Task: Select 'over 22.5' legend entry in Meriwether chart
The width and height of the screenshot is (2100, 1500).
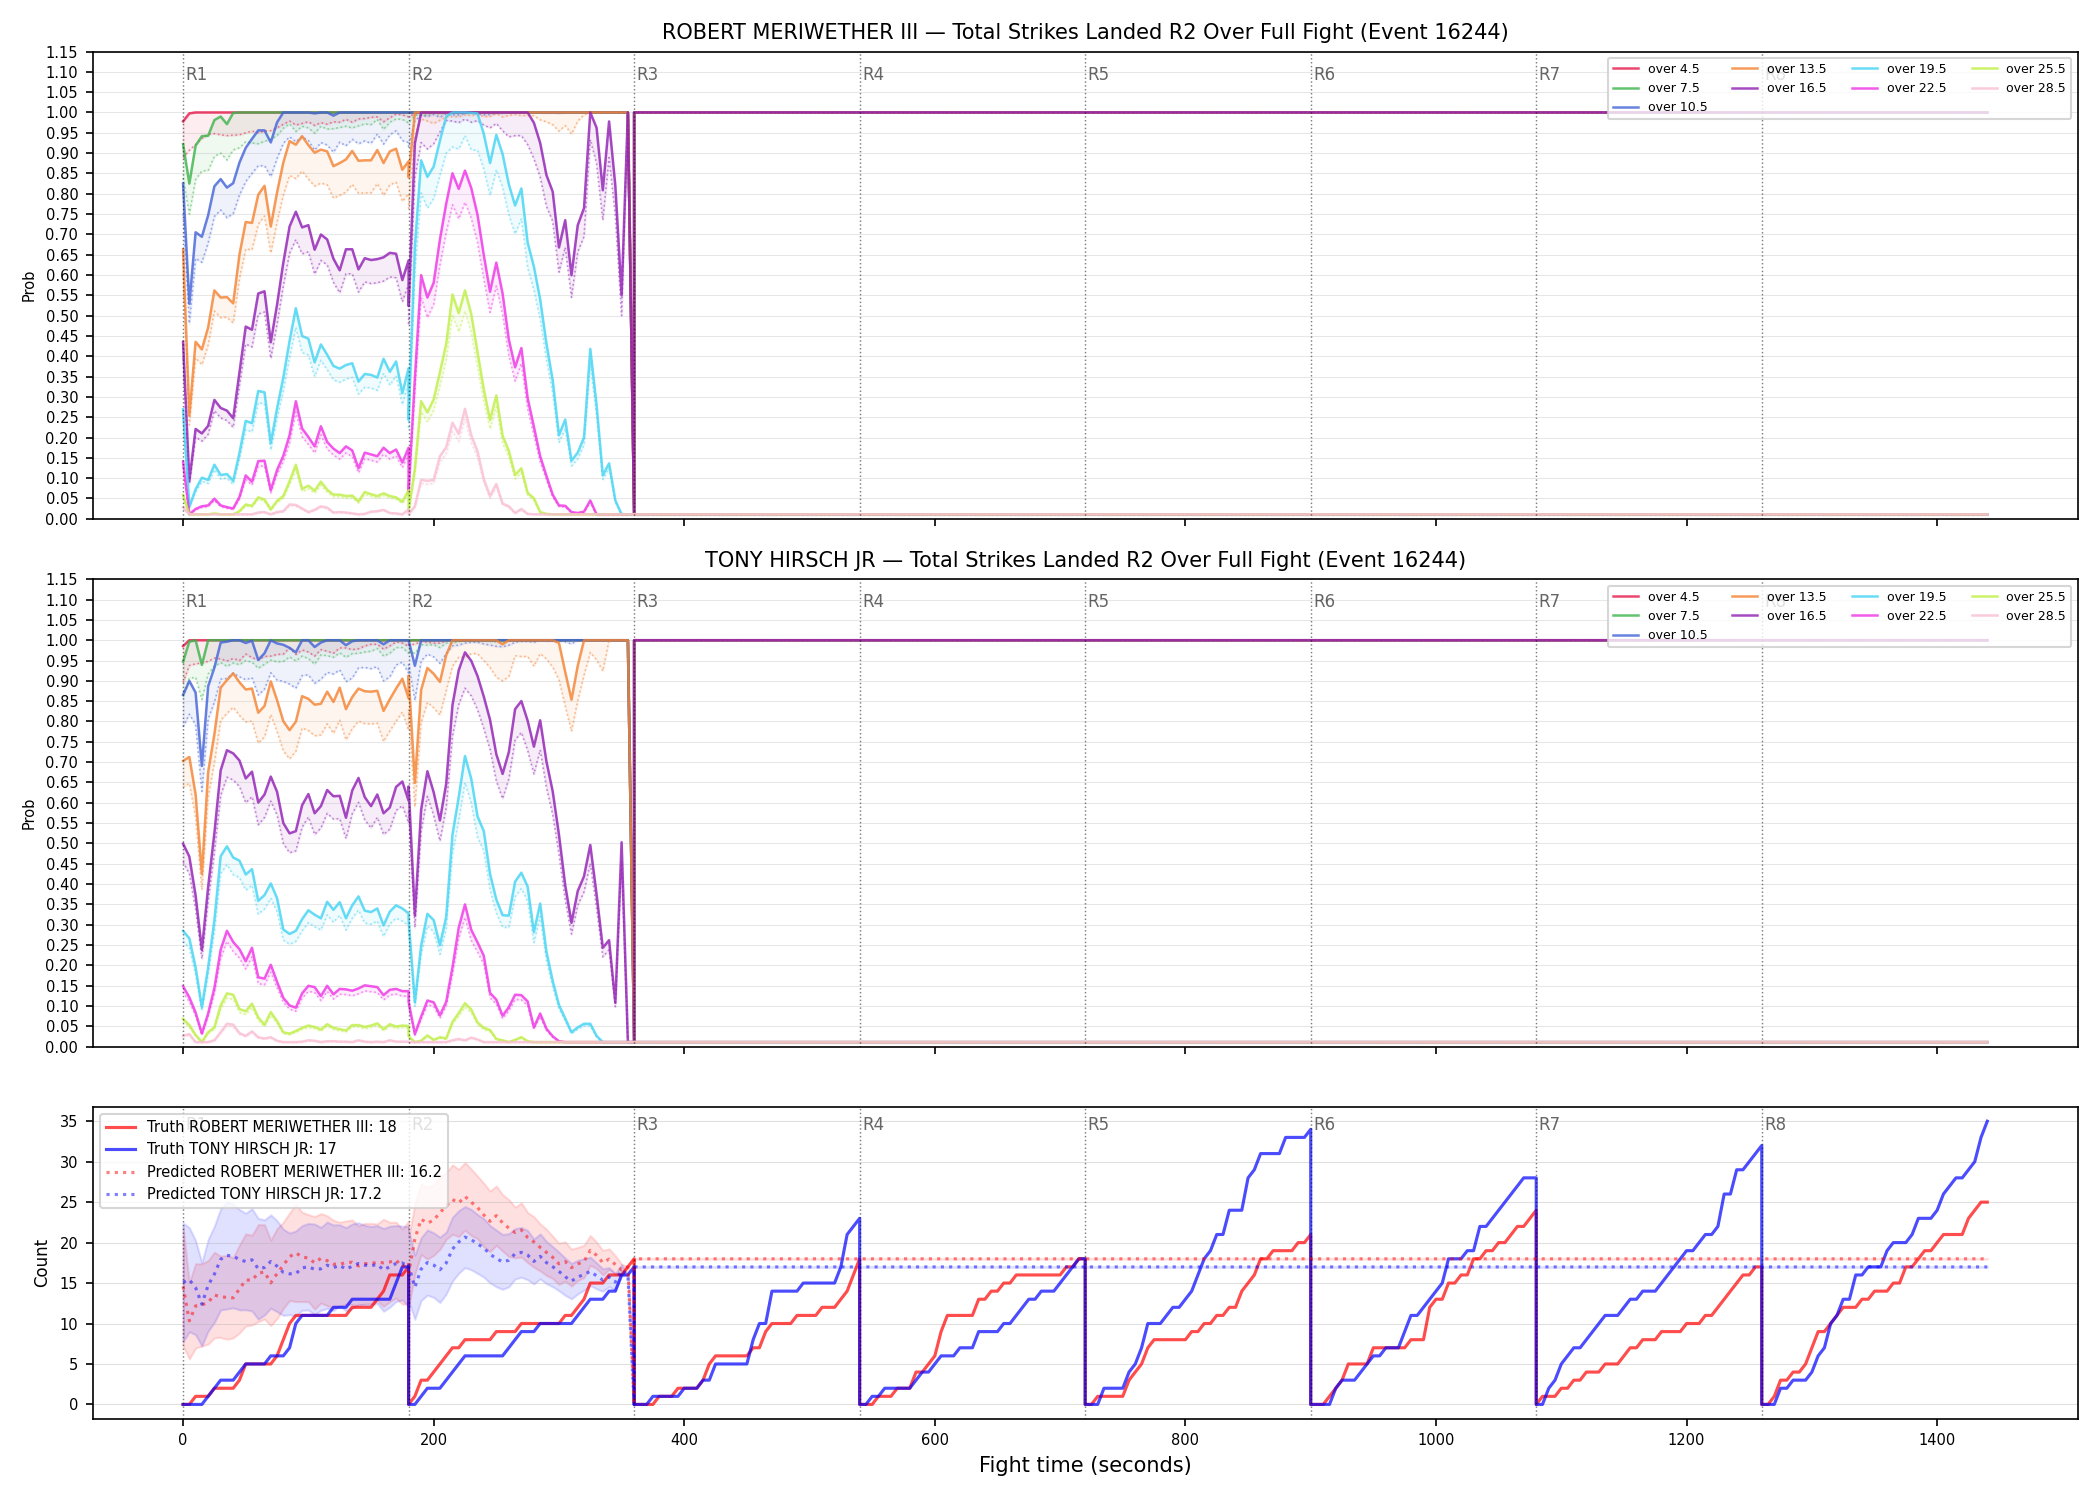Action: click(1899, 88)
